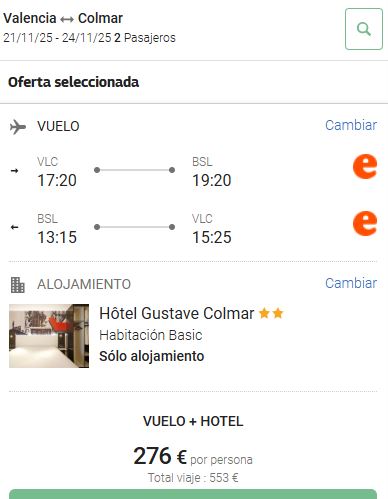The height and width of the screenshot is (499, 388).
Task: Click the outbound right arrow icon
Action: coord(14,171)
